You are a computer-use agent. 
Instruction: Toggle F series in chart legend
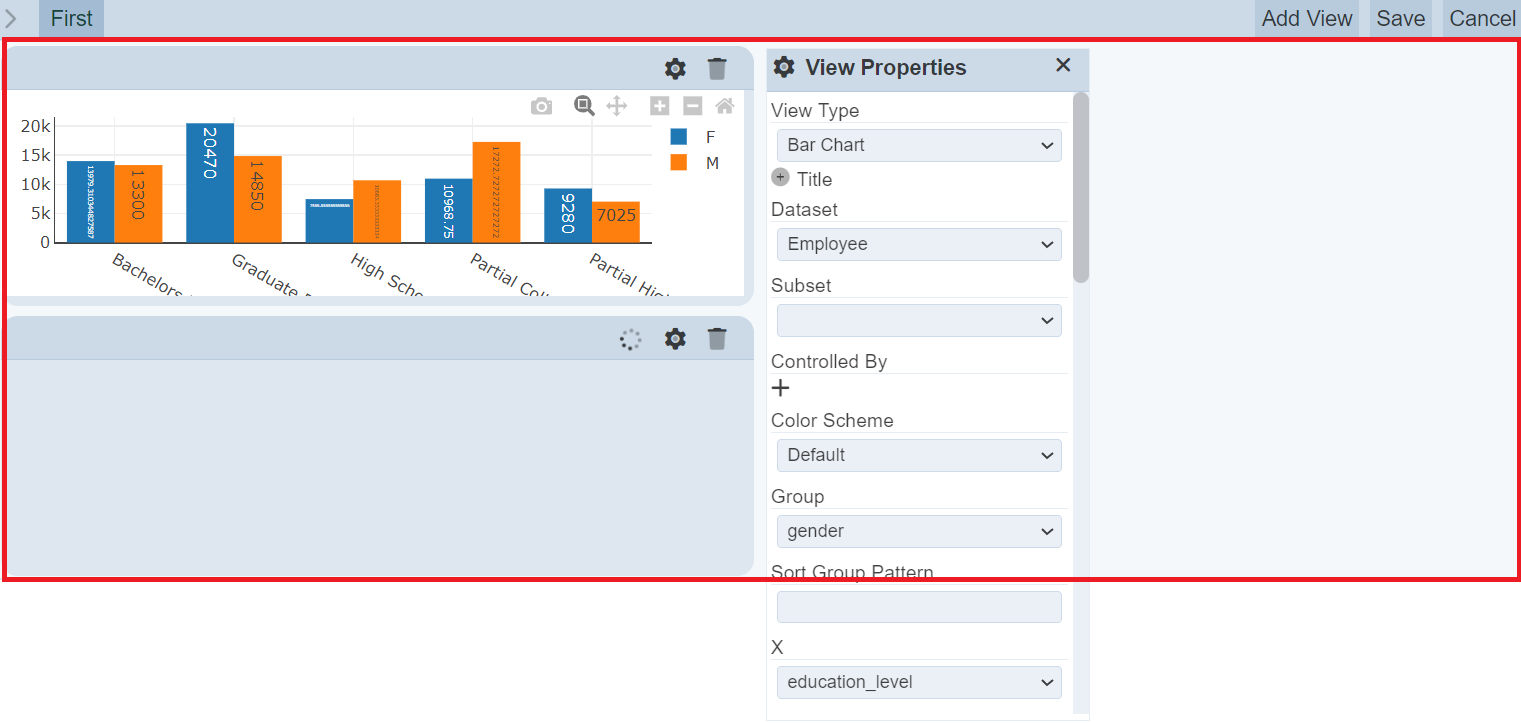click(695, 137)
